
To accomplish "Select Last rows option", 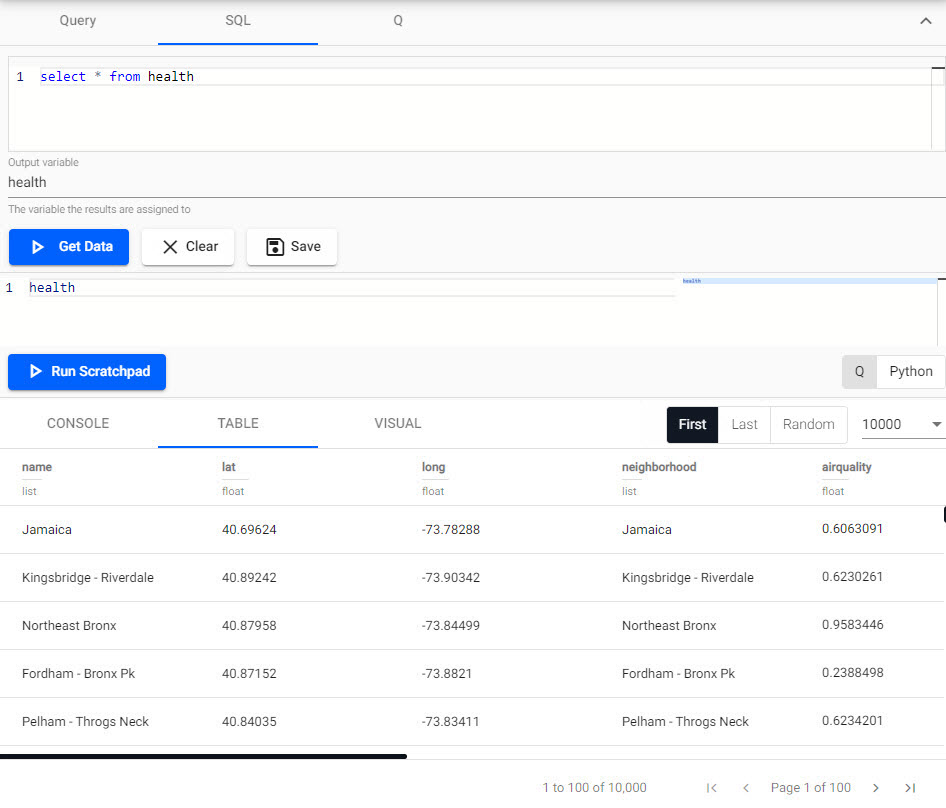I will coord(744,425).
